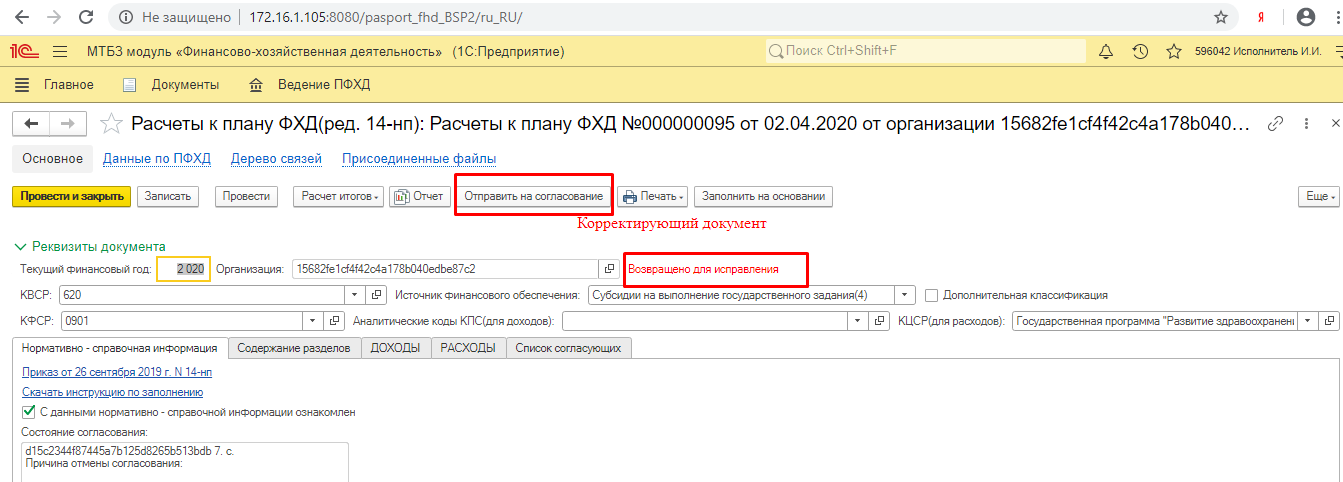Viewport: 1343px width, 482px height.
Task: Open Печать dropdown menu
Action: [x=652, y=196]
